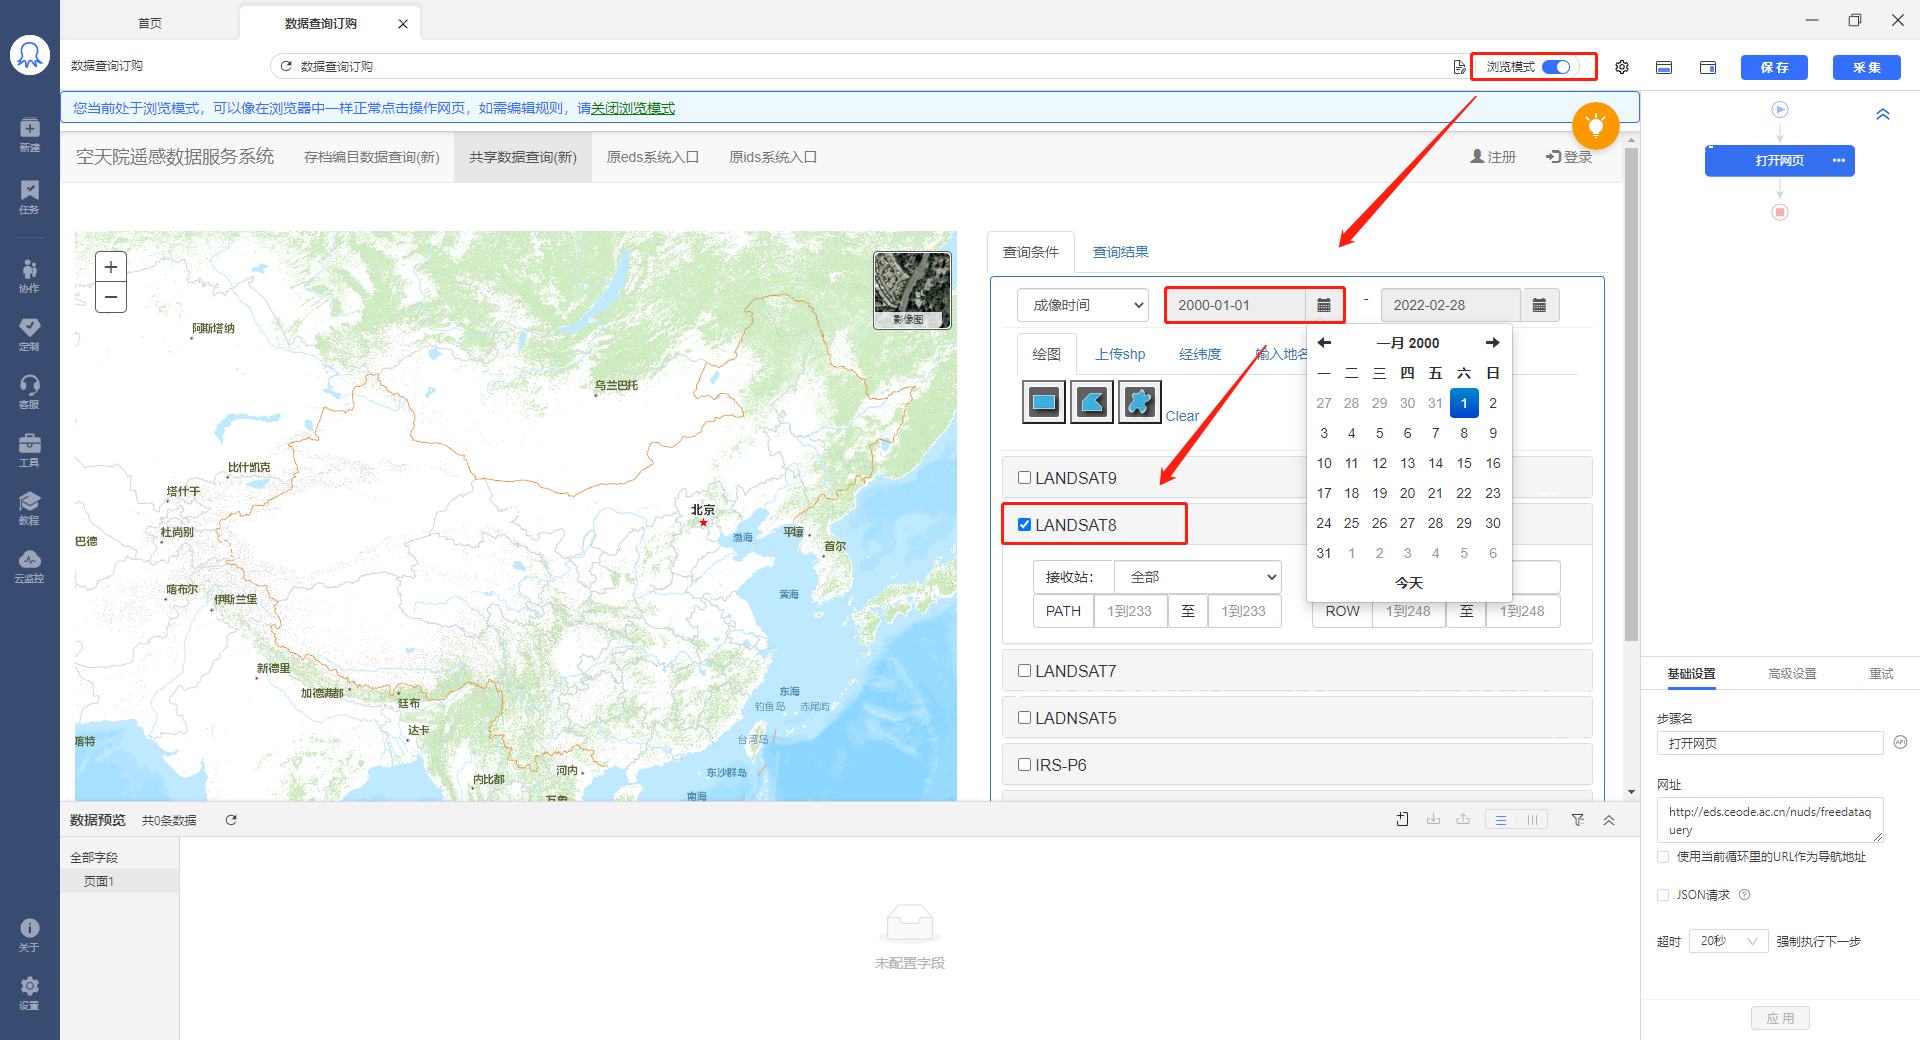
Task: Click the workflow stop icon
Action: tap(1780, 212)
